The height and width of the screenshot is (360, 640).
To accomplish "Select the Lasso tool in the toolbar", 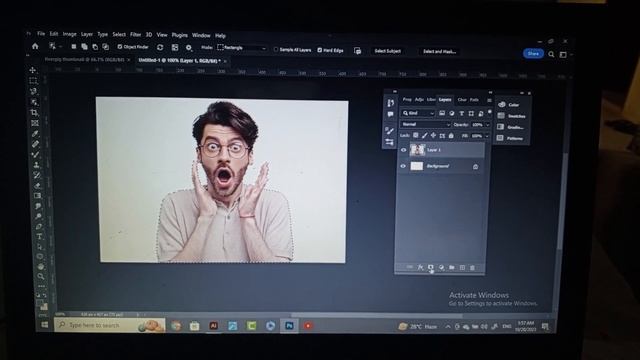I will (x=33, y=91).
